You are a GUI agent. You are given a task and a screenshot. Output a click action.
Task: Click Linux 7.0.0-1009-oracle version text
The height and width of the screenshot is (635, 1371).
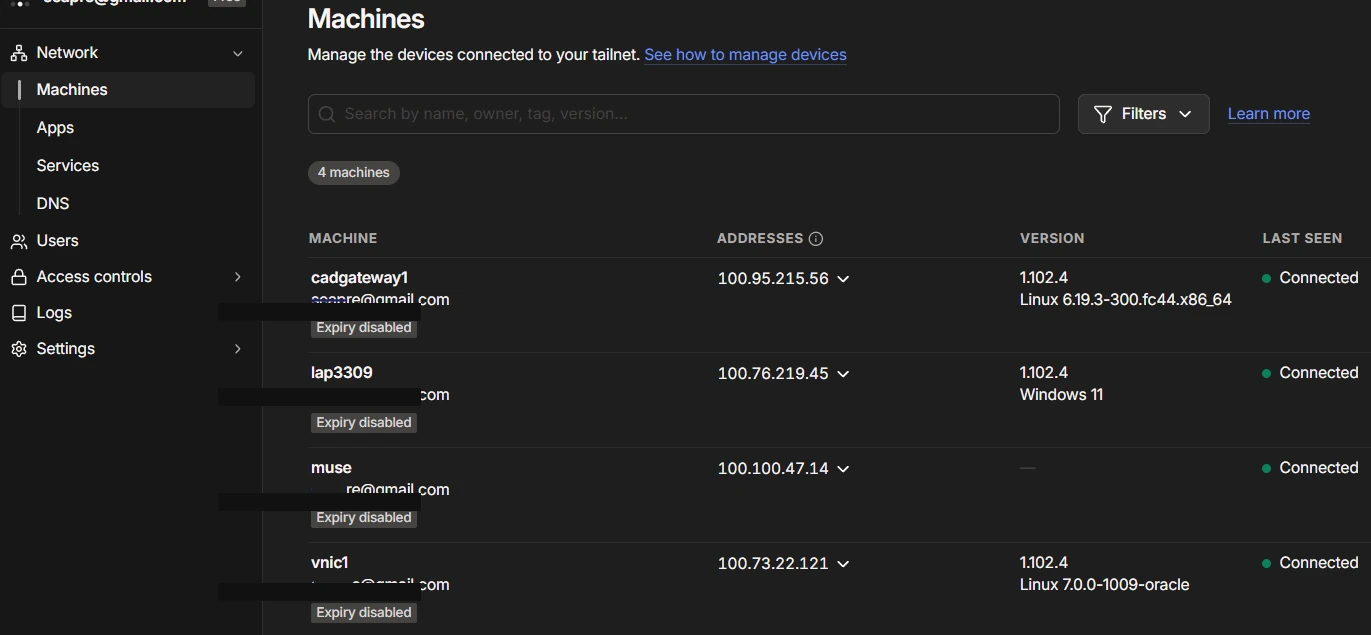pos(1104,585)
